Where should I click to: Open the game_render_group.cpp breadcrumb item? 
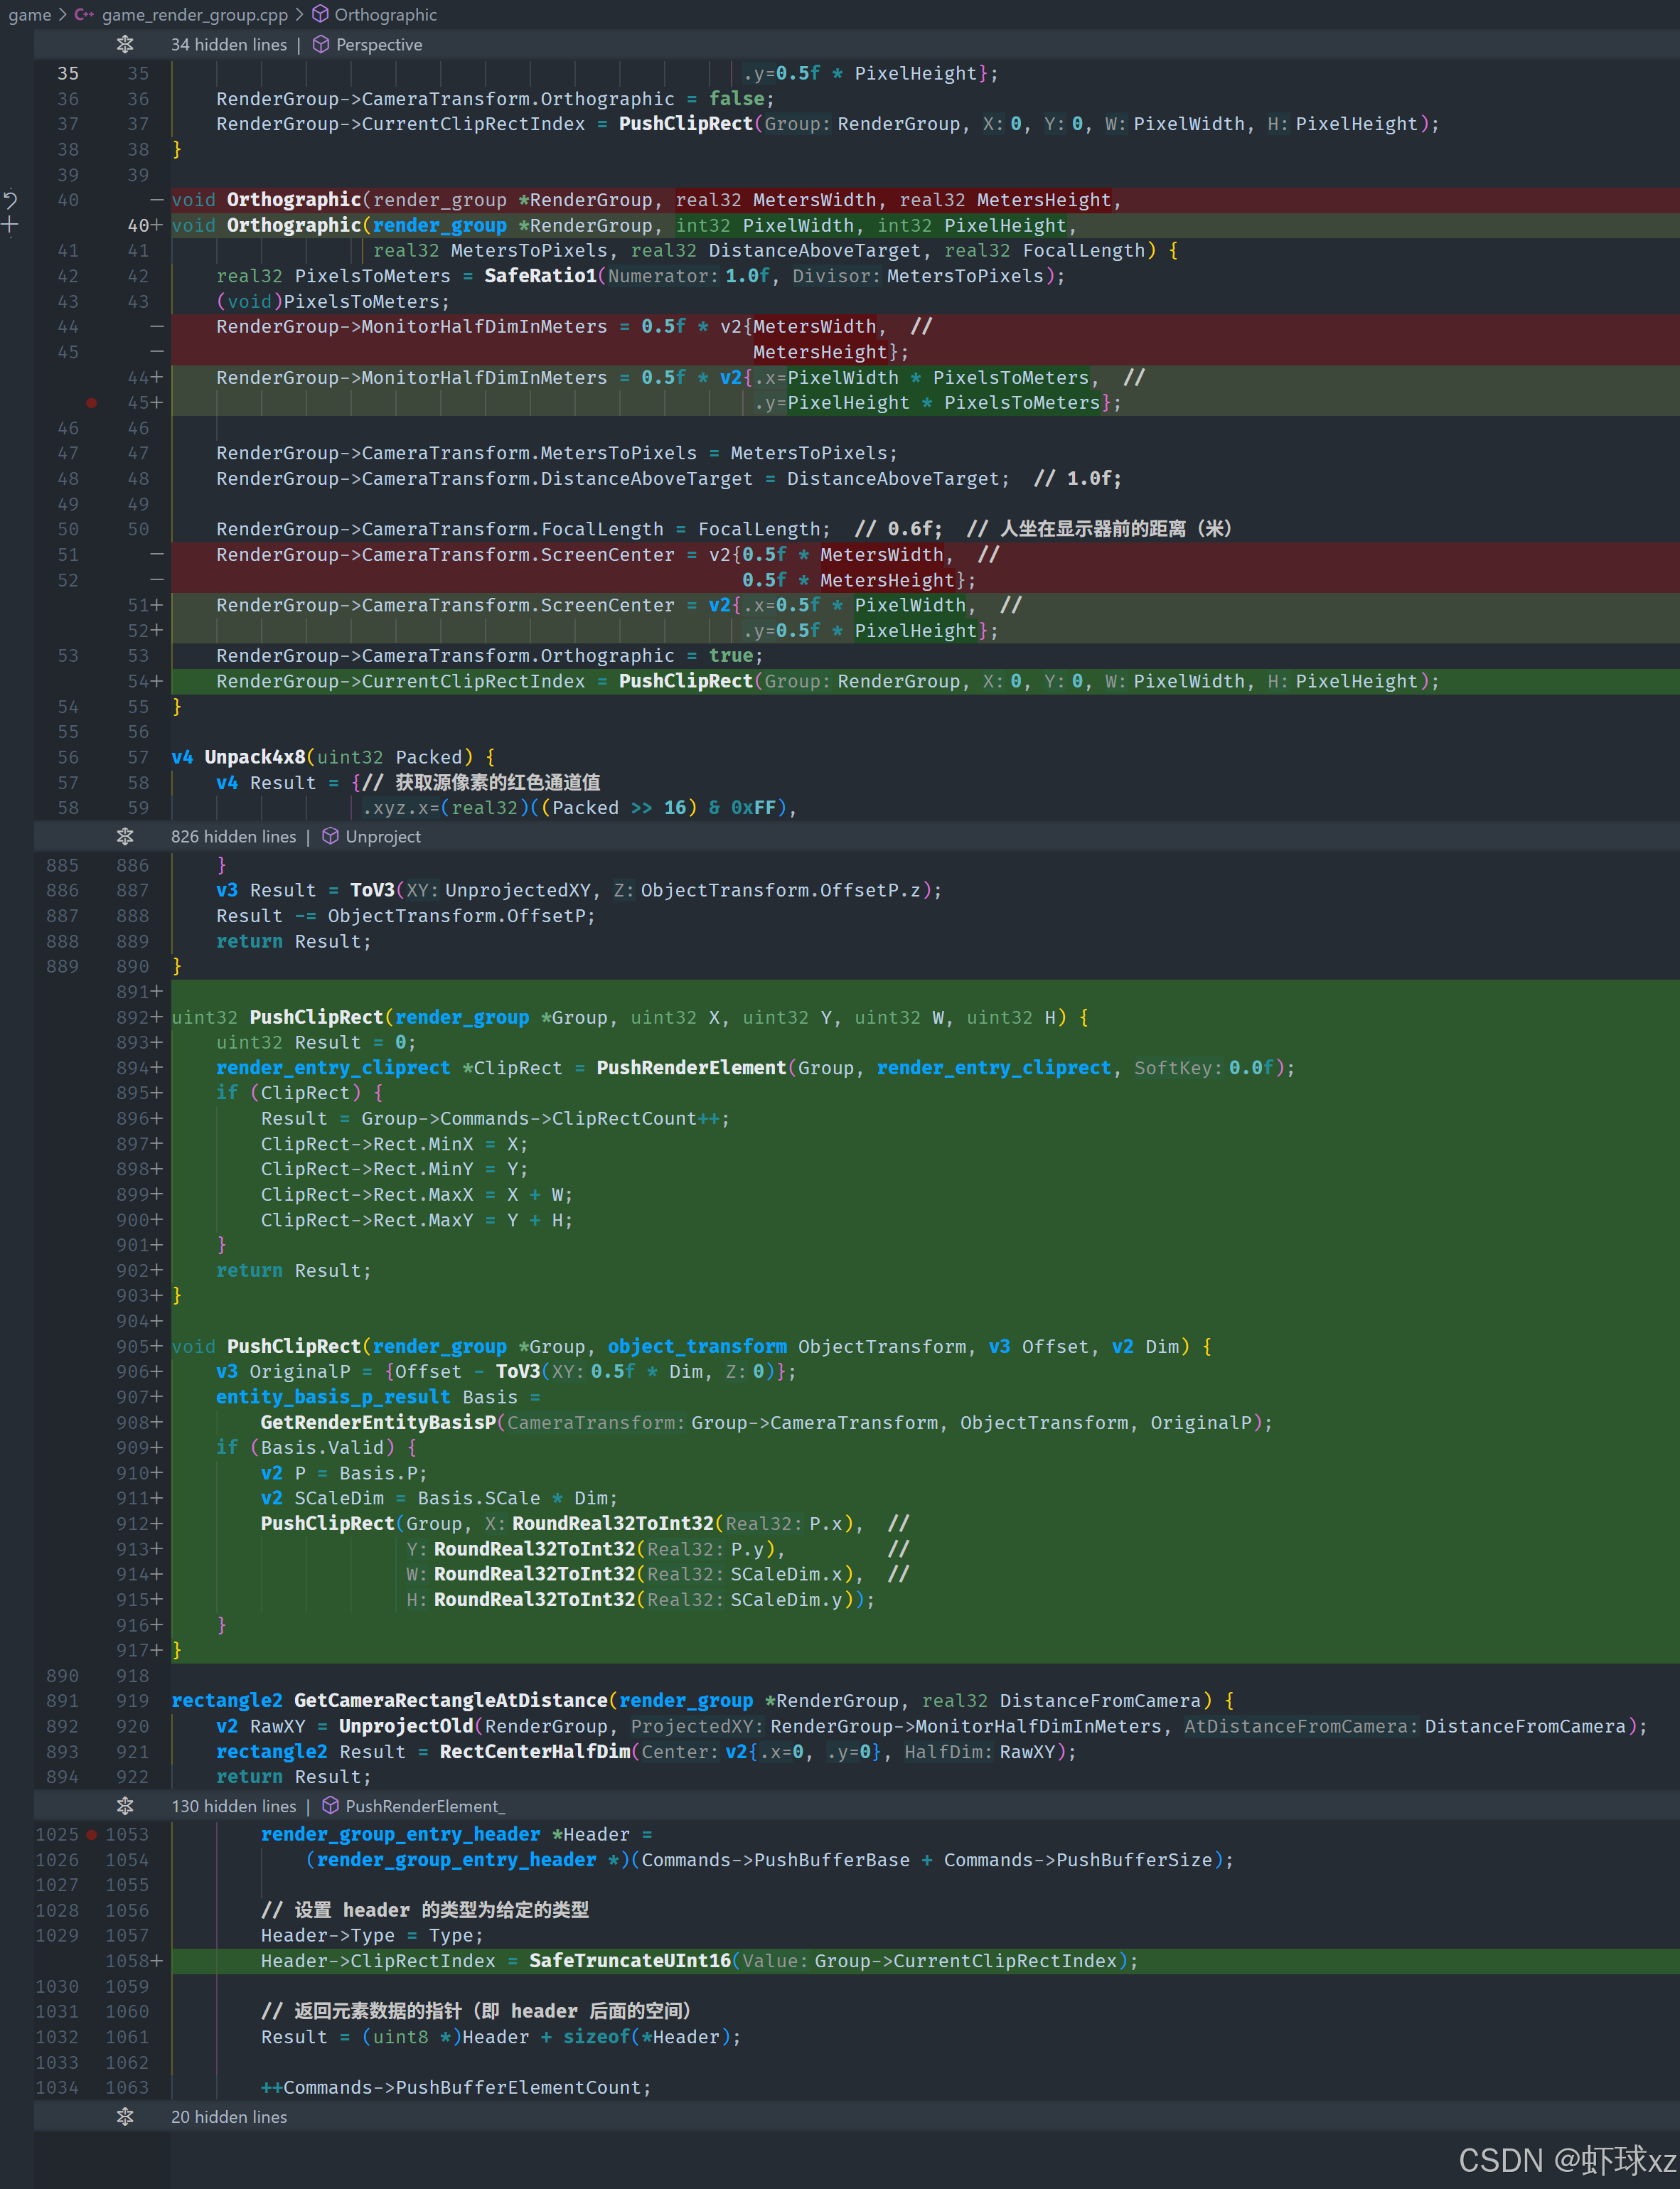point(194,14)
